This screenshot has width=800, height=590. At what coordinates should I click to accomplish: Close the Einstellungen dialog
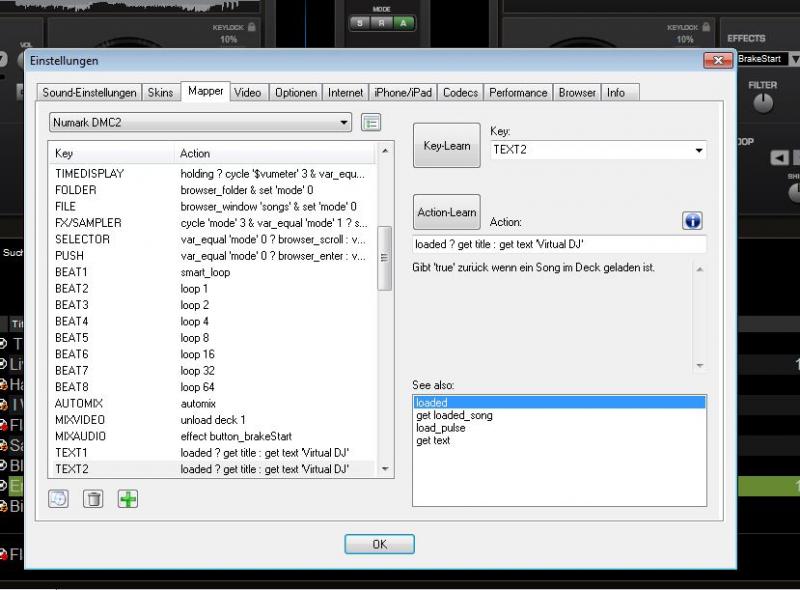click(x=718, y=60)
